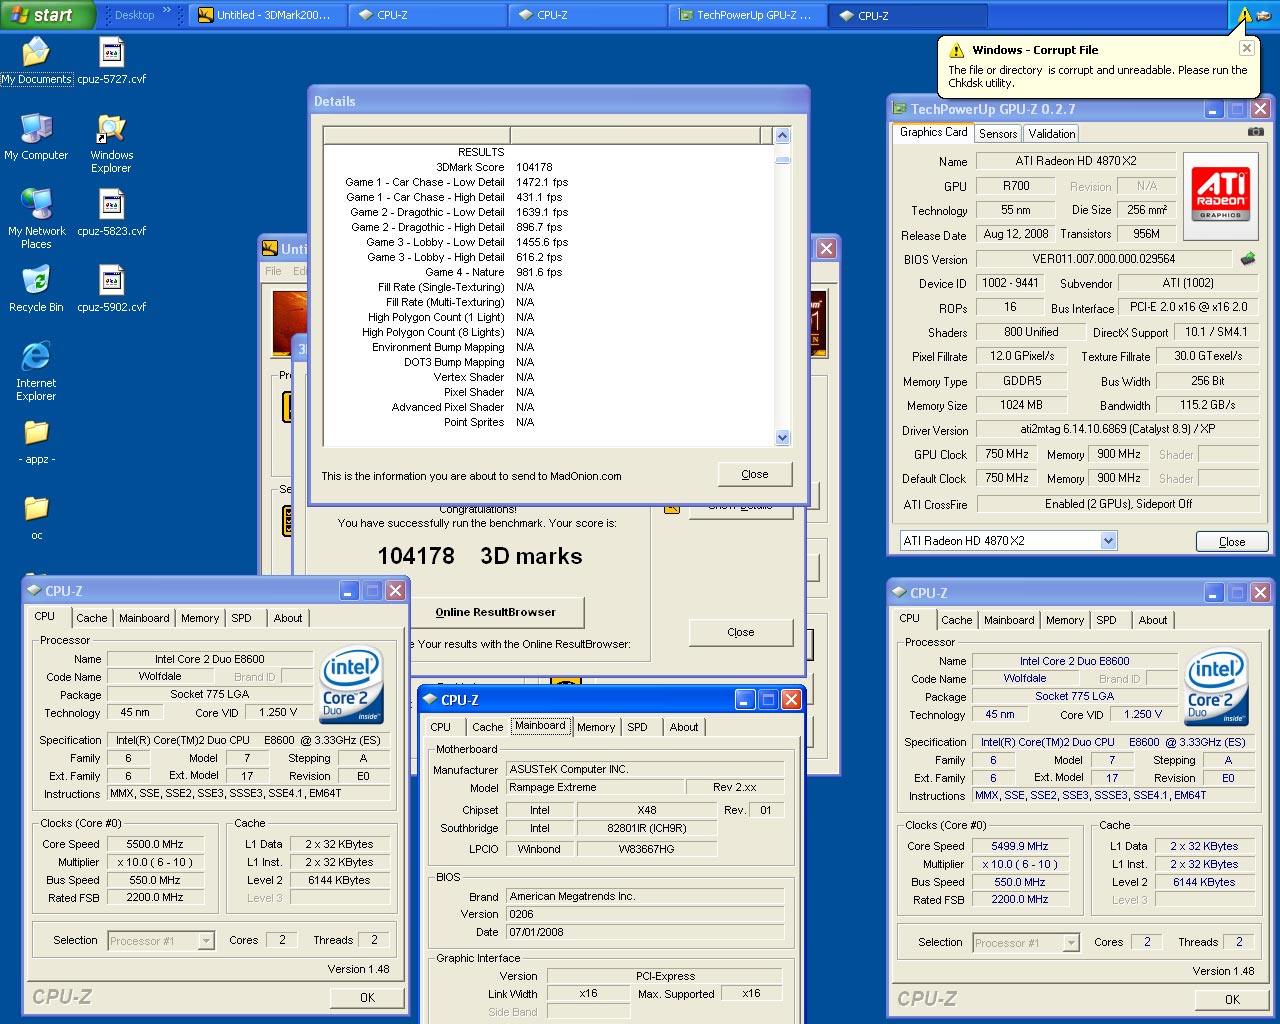
Task: Open CPU tab in middle CPU-Z window
Action: click(441, 727)
